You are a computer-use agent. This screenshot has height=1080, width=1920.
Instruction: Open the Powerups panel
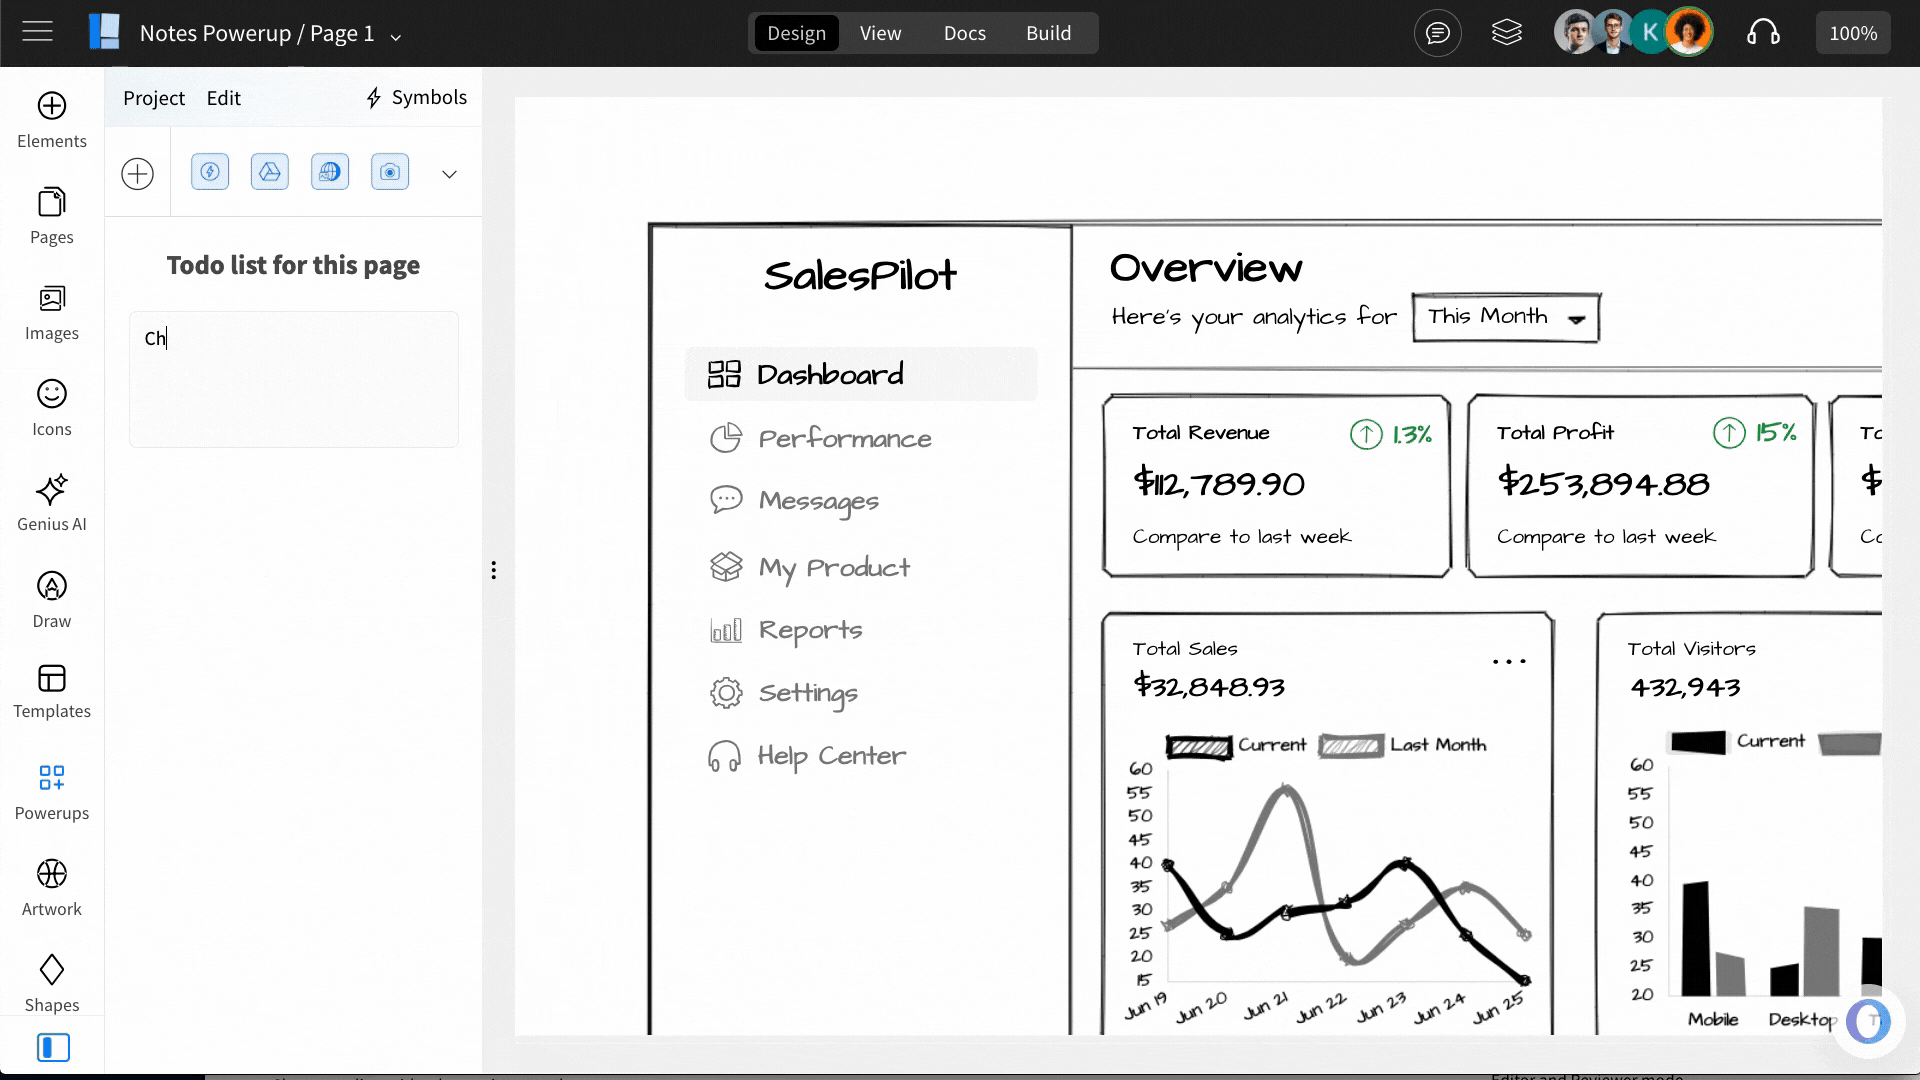(51, 790)
